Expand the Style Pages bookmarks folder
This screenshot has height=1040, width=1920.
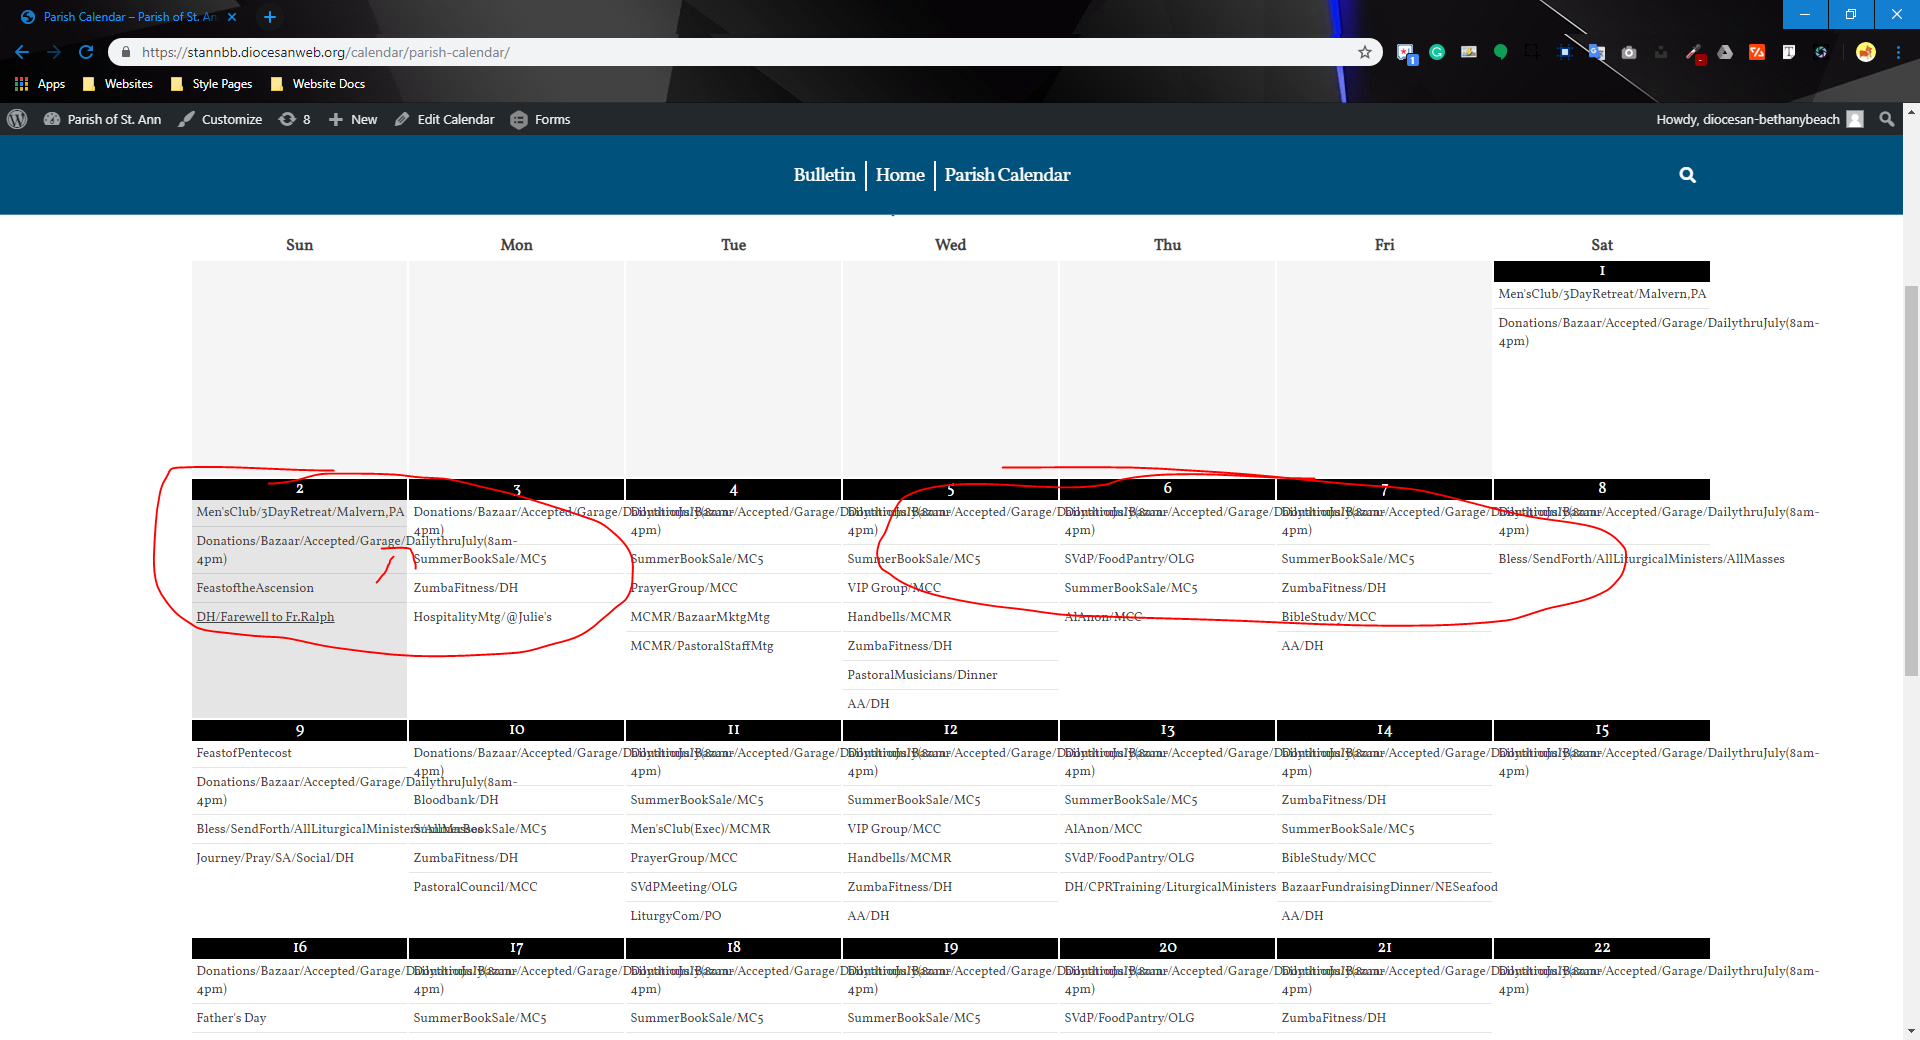coord(212,84)
